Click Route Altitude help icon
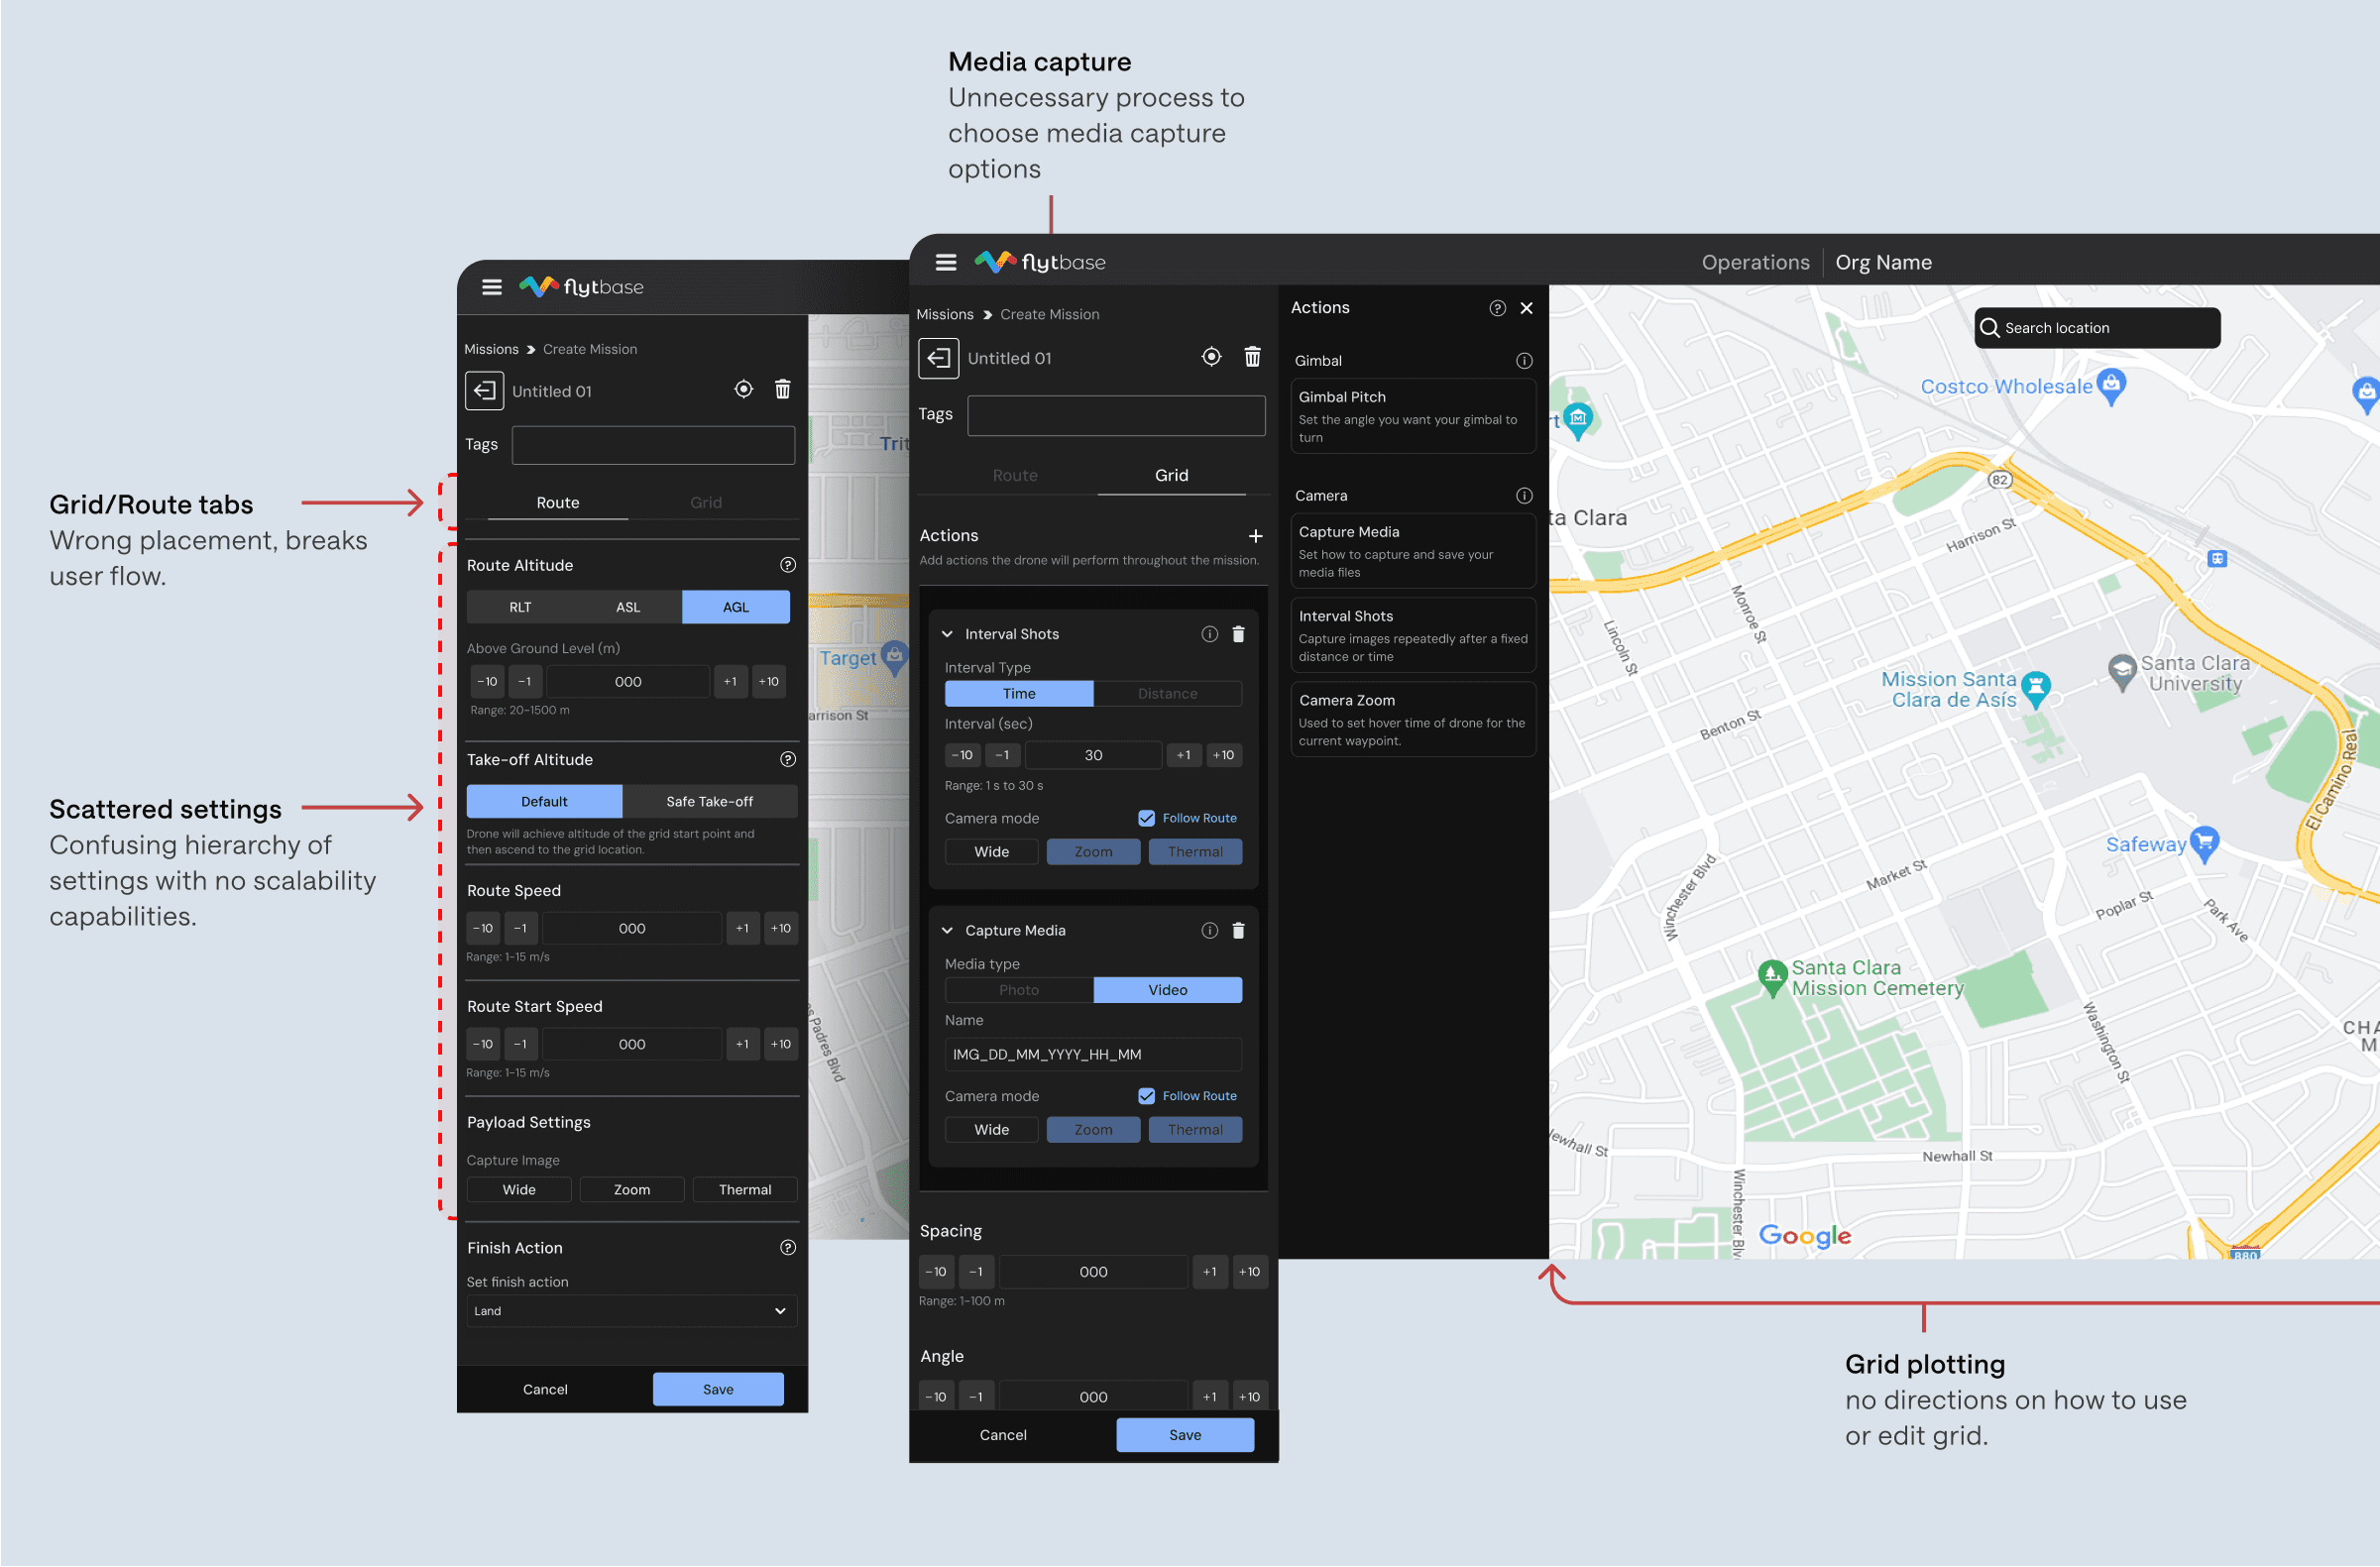2380x1567 pixels. 788,565
